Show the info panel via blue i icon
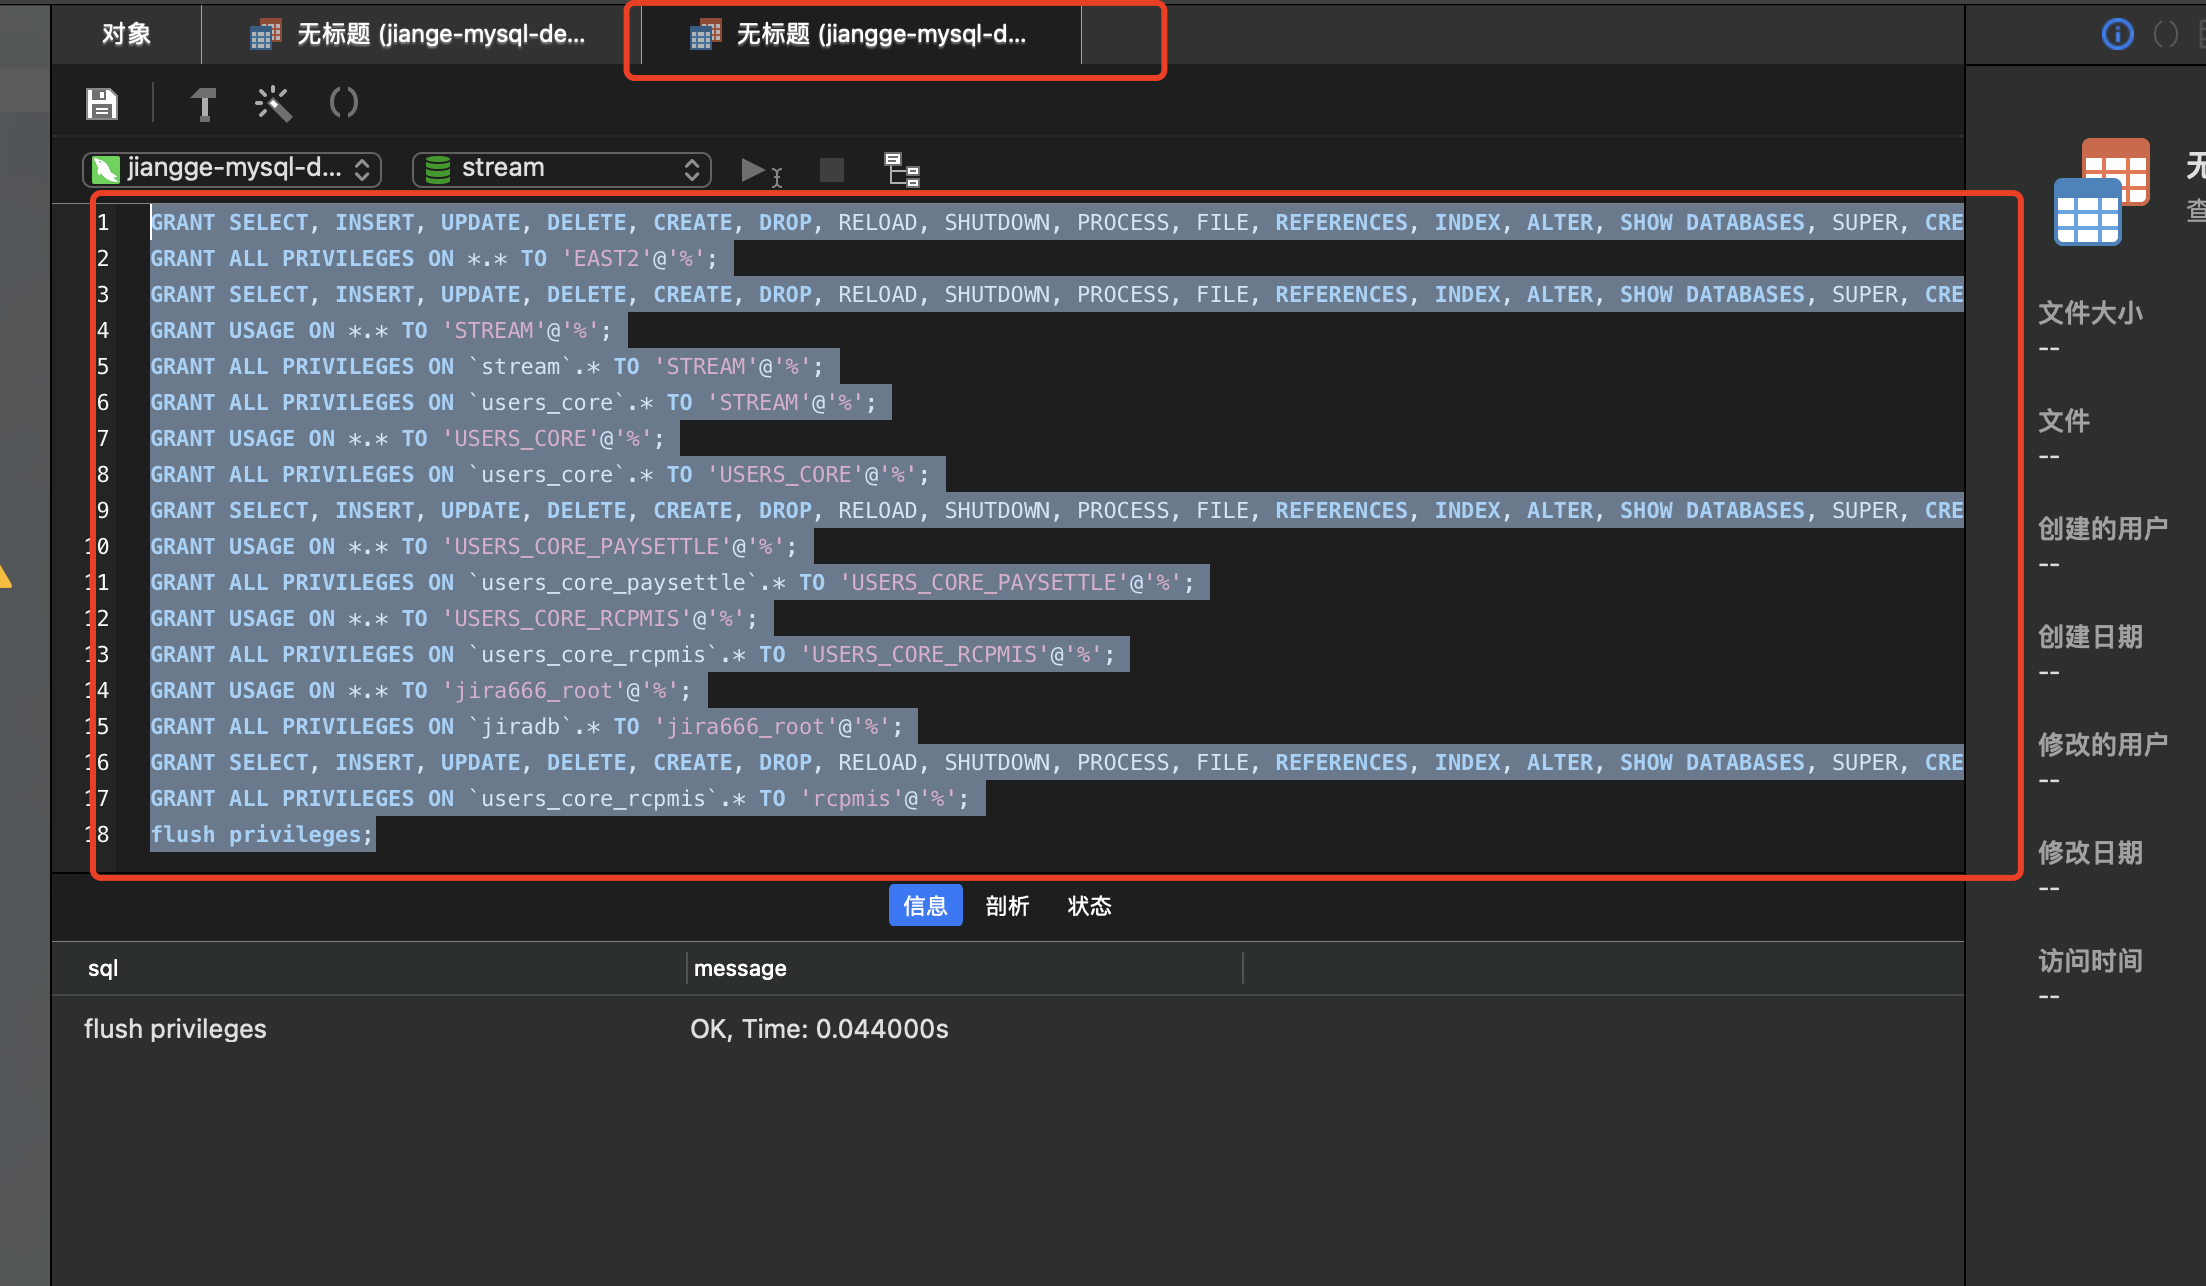2206x1286 pixels. 2117,35
